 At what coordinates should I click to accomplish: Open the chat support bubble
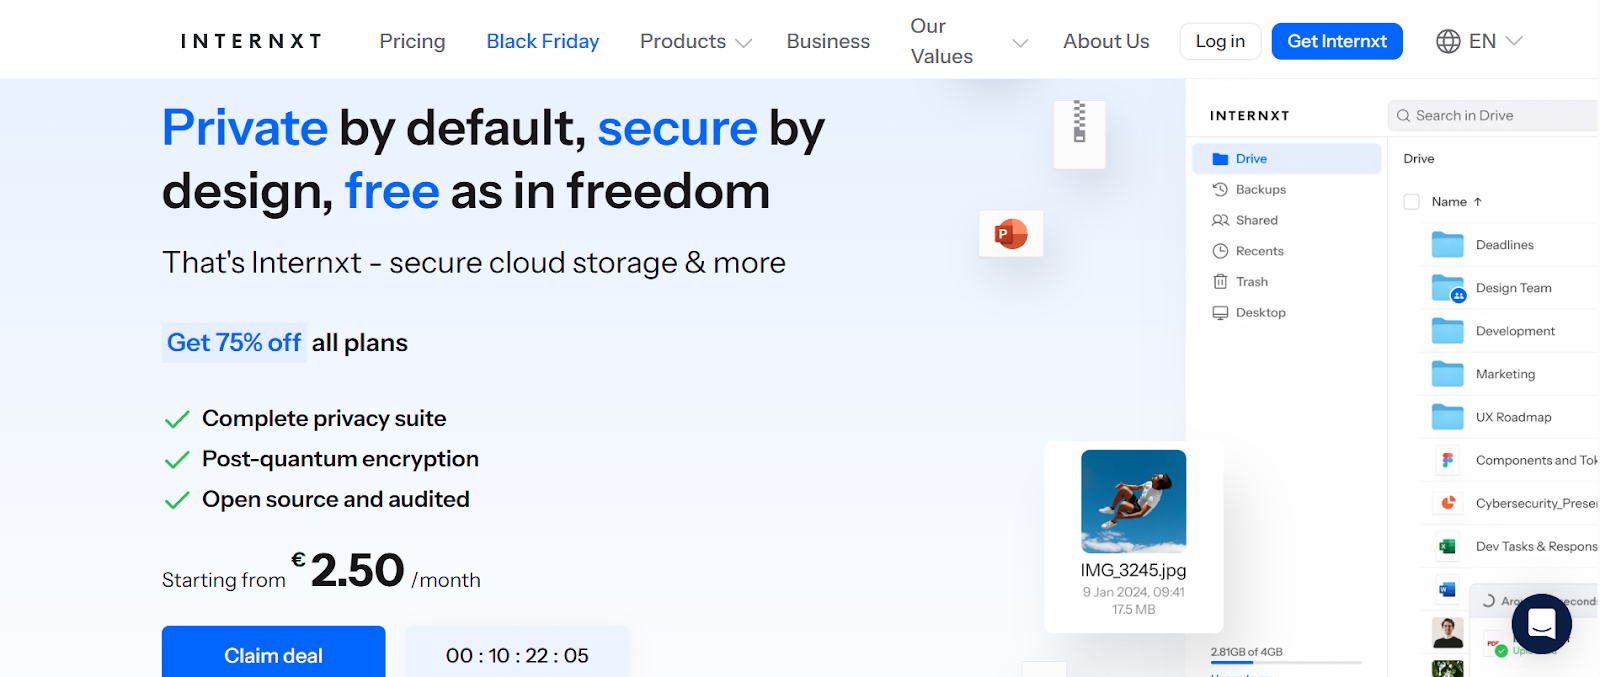[1540, 623]
